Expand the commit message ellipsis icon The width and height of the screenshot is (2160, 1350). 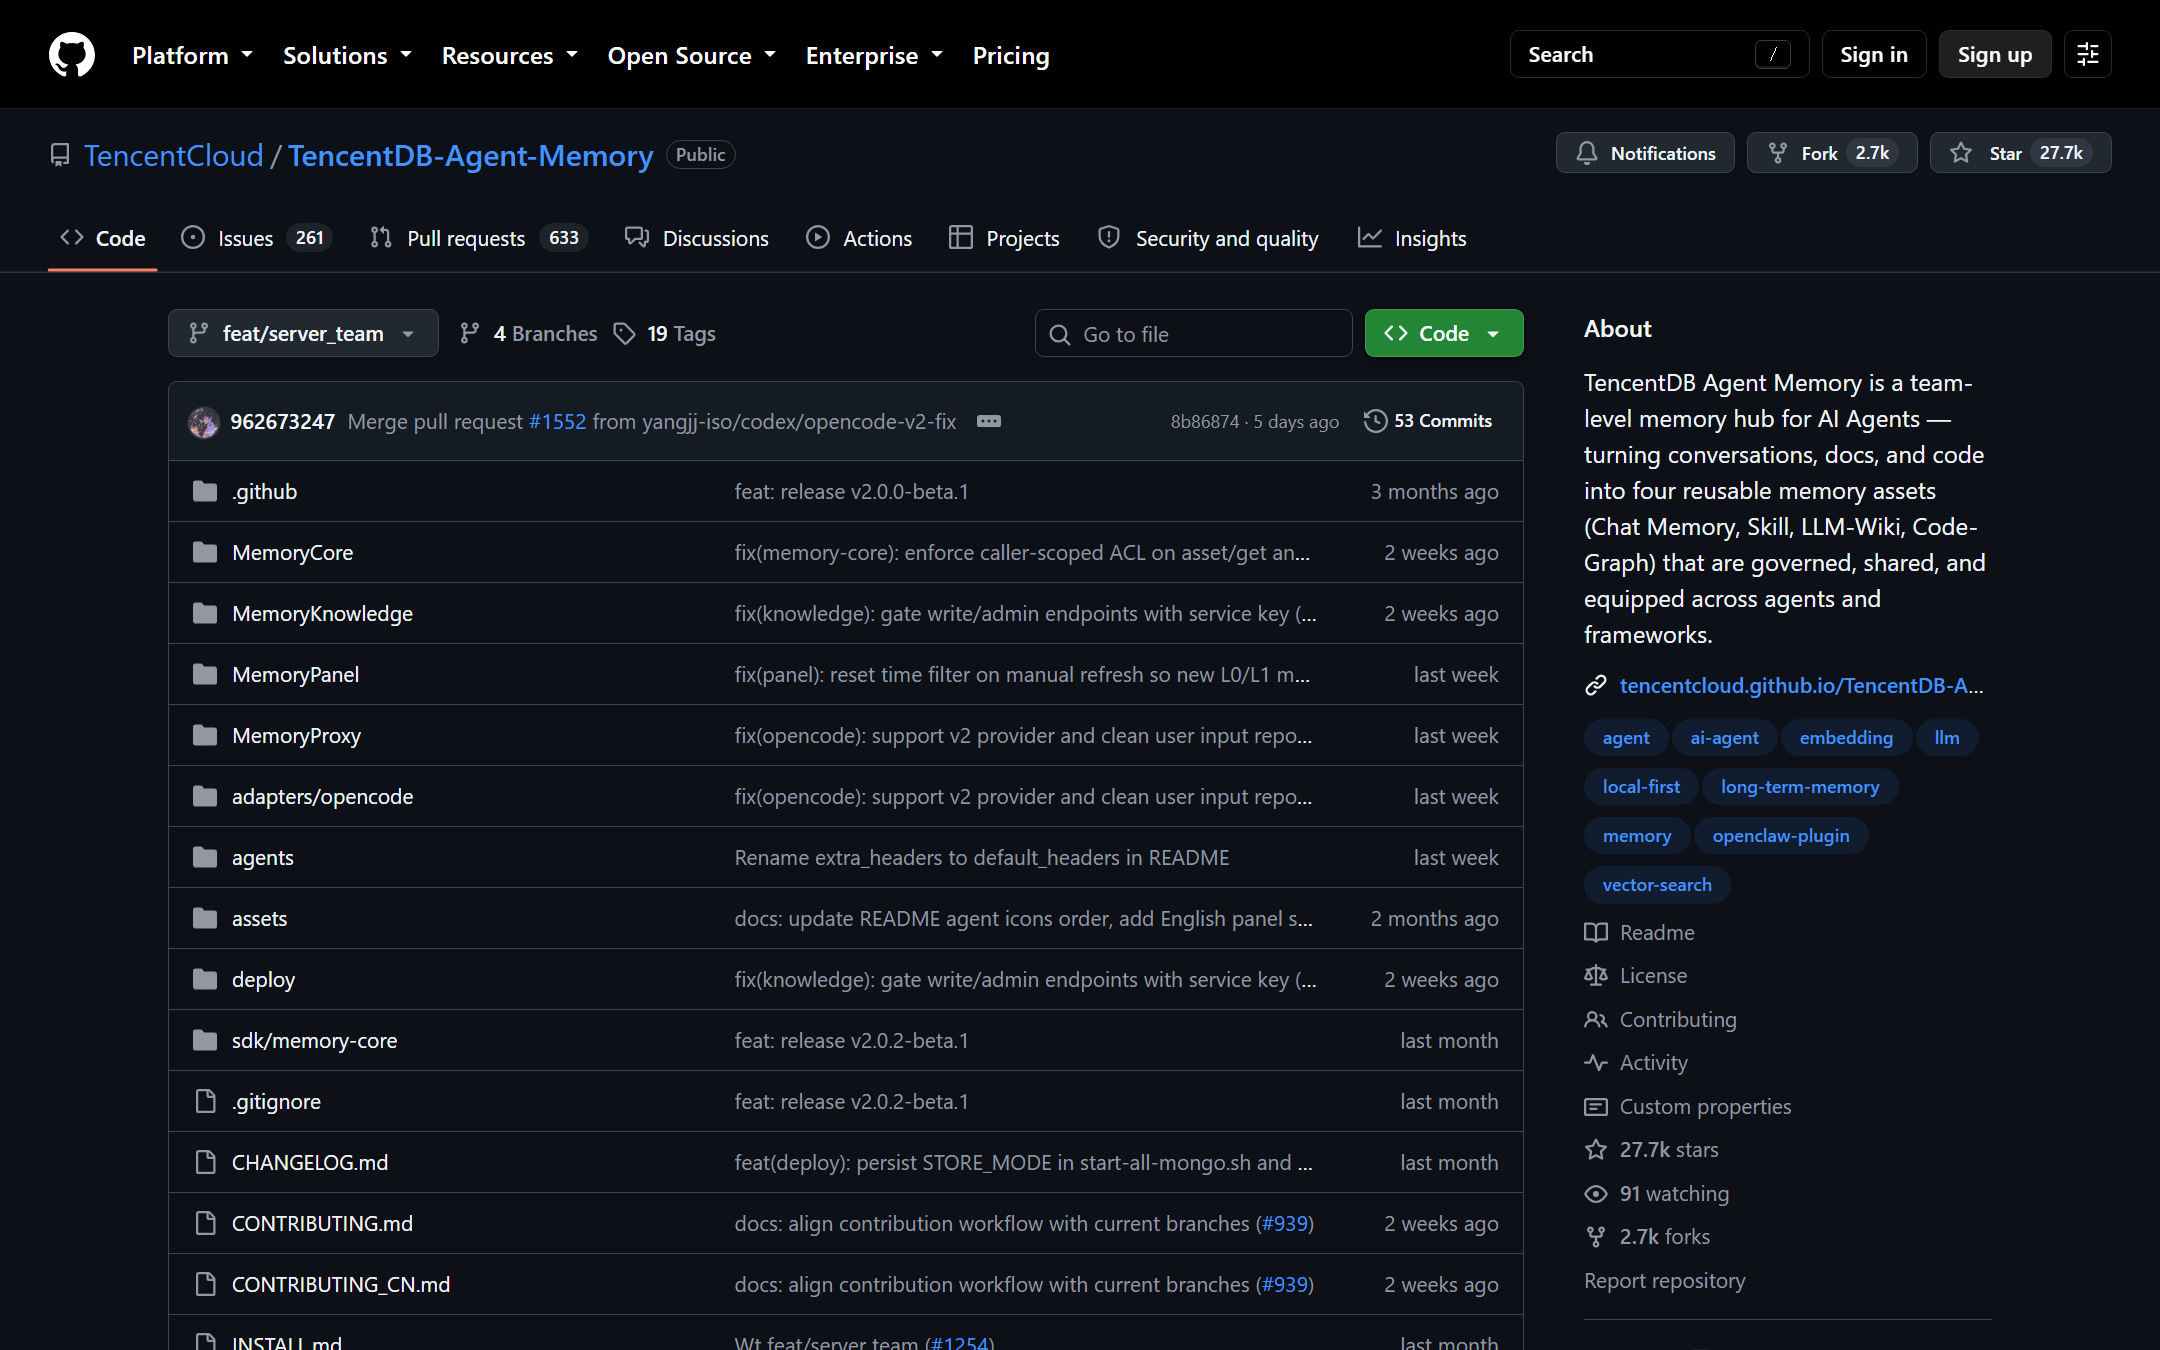click(x=989, y=421)
